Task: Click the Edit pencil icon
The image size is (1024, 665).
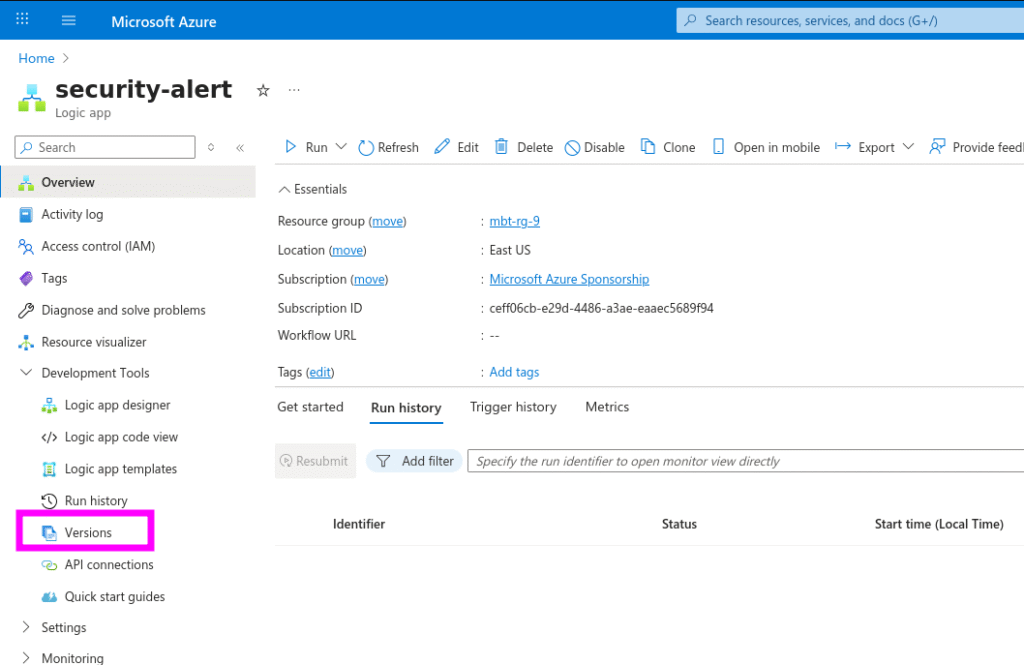Action: [442, 147]
